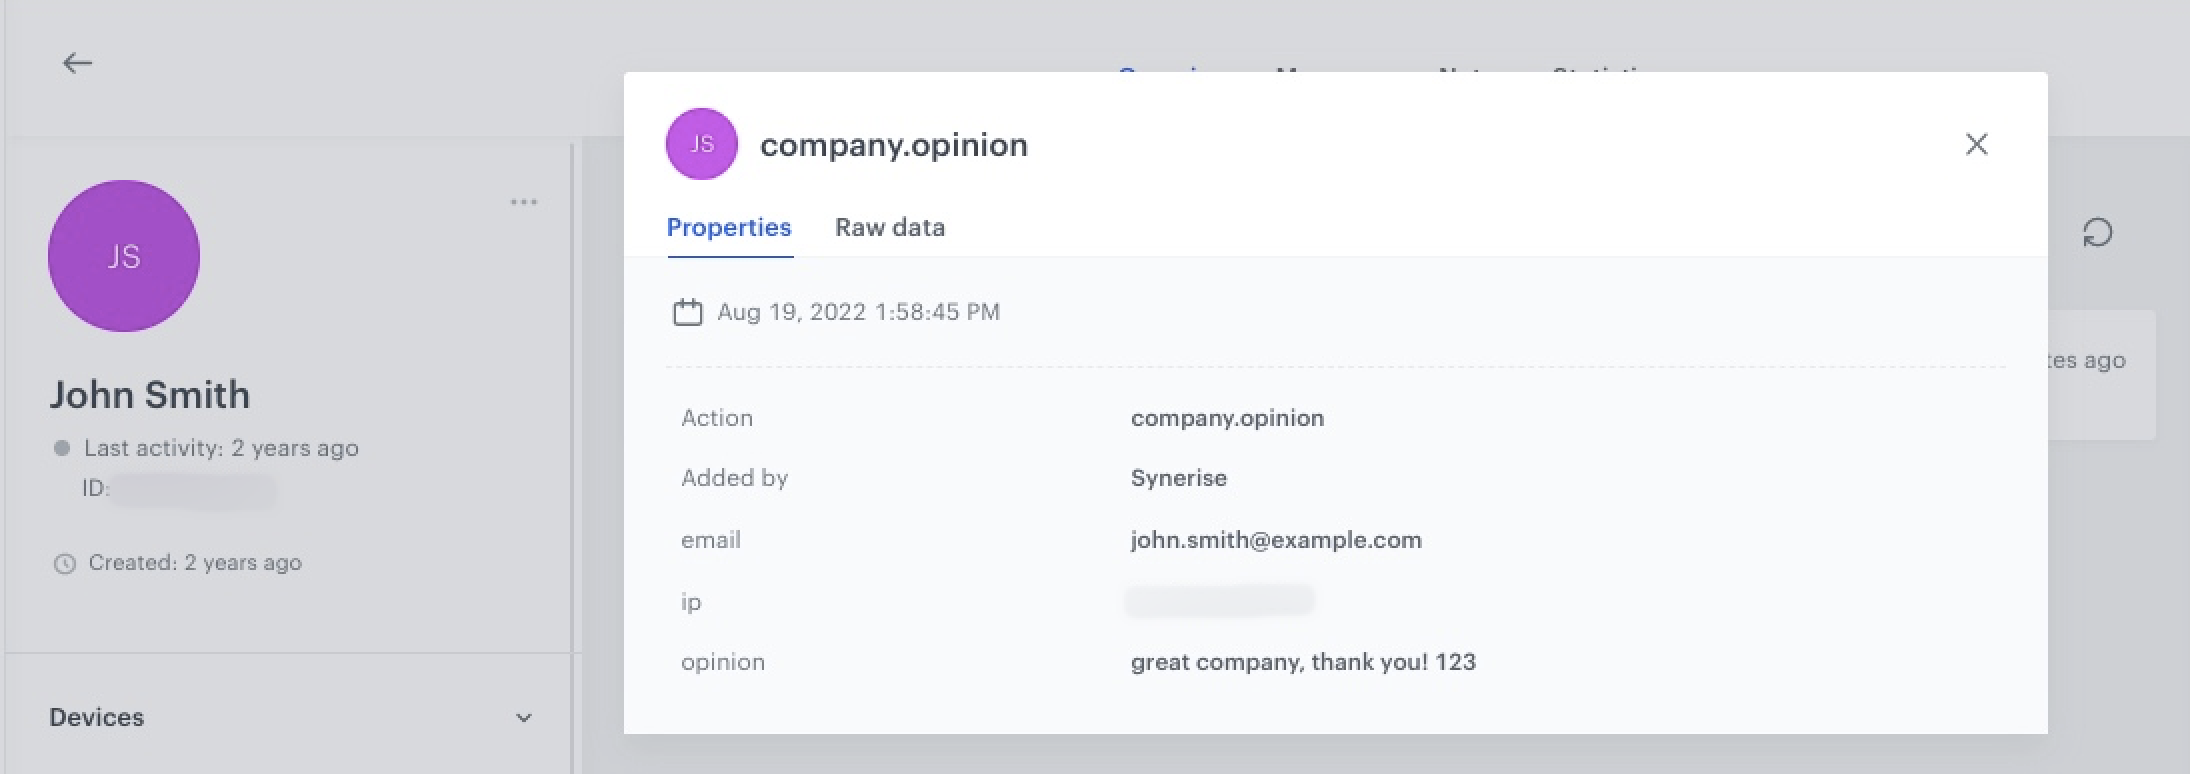Select the Properties tab
The height and width of the screenshot is (774, 2190).
(729, 228)
